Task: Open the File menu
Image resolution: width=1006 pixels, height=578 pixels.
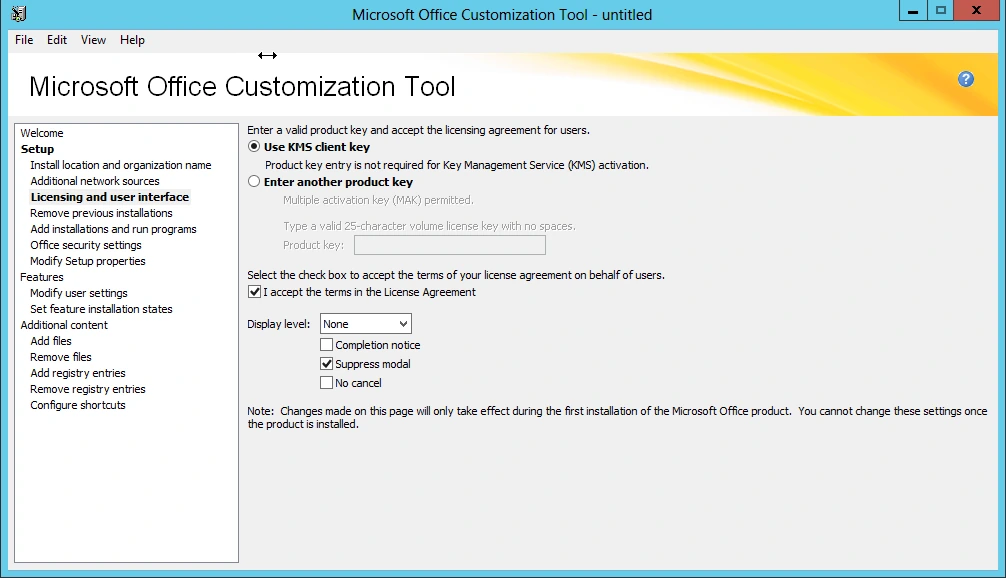Action: (x=24, y=40)
